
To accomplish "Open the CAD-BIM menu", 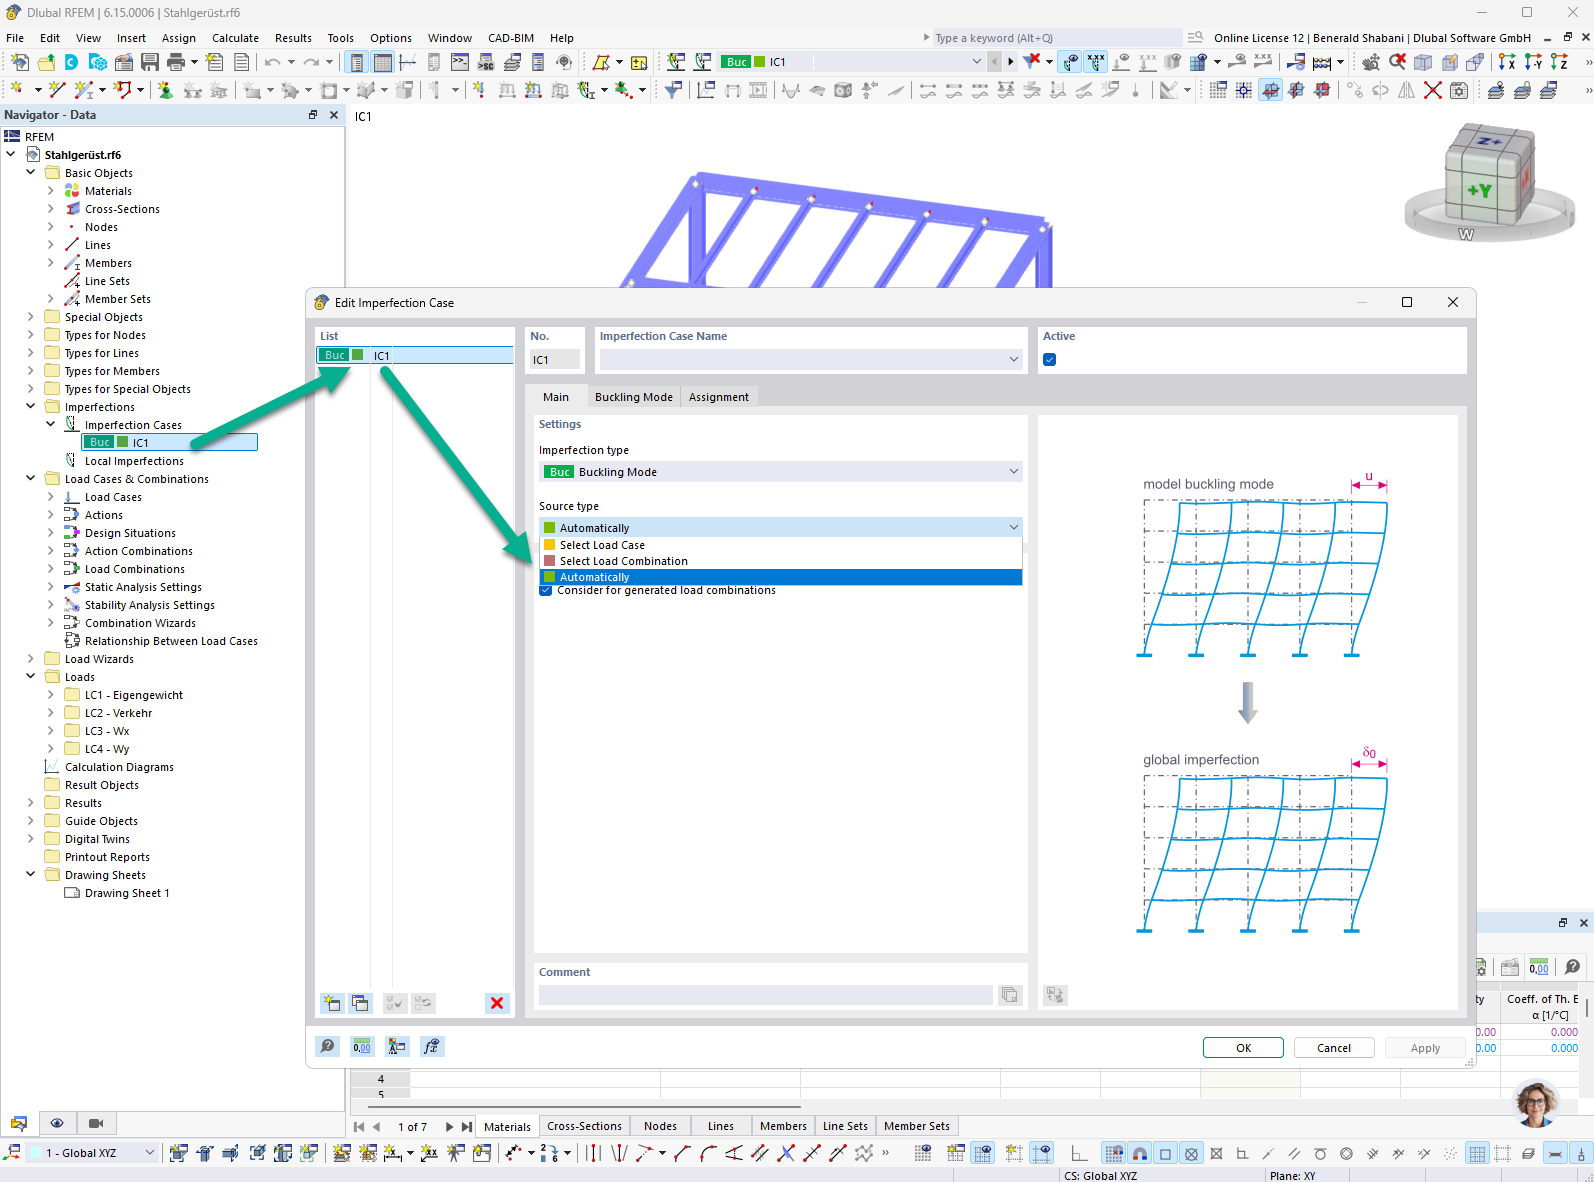I will pyautogui.click(x=511, y=38).
